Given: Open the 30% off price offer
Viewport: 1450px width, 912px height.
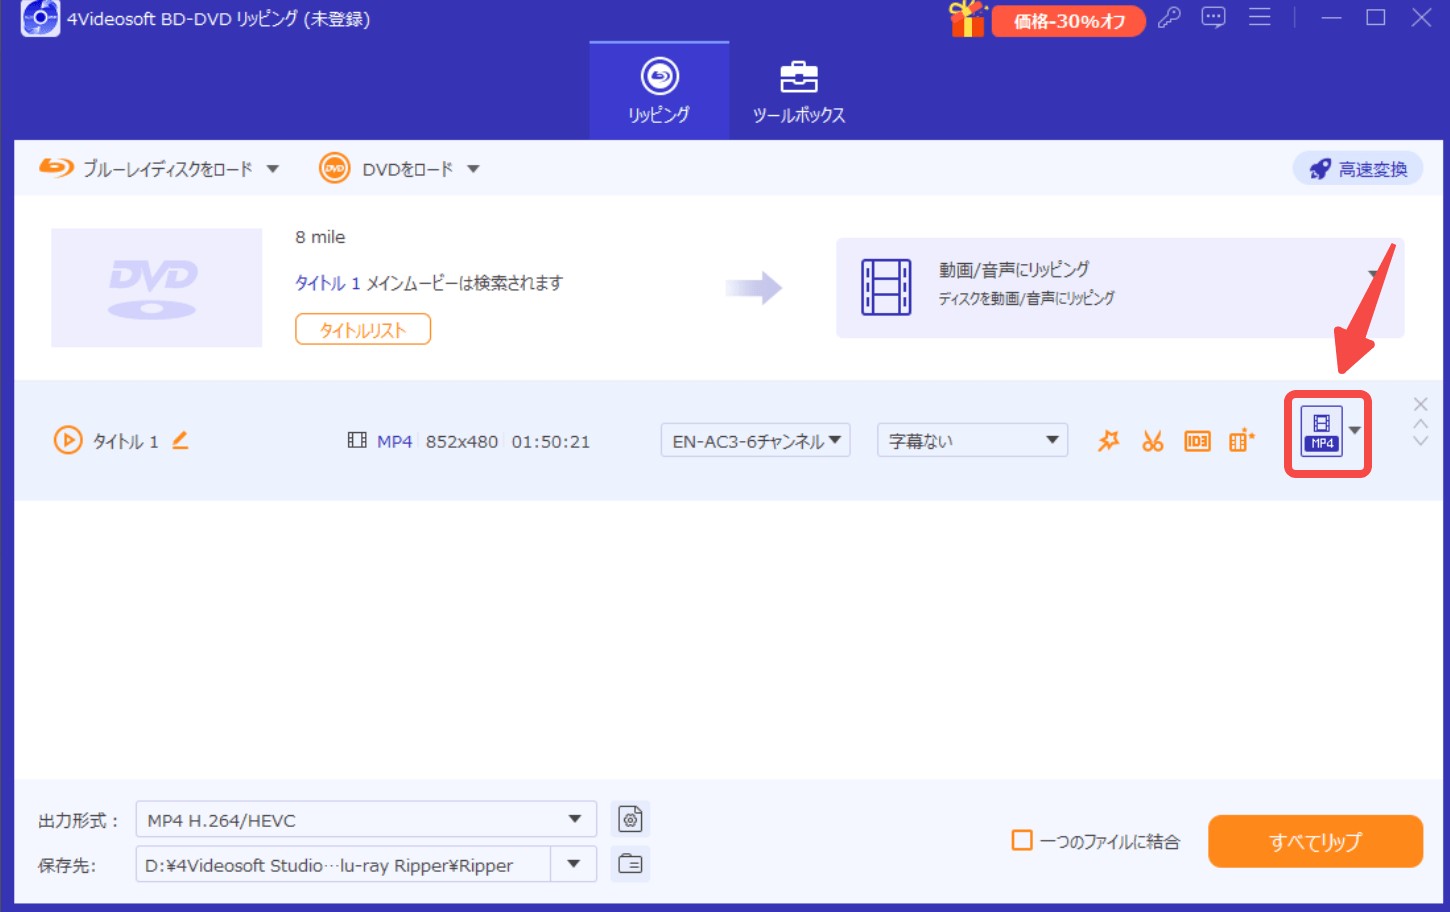Looking at the screenshot, I should pyautogui.click(x=1069, y=20).
